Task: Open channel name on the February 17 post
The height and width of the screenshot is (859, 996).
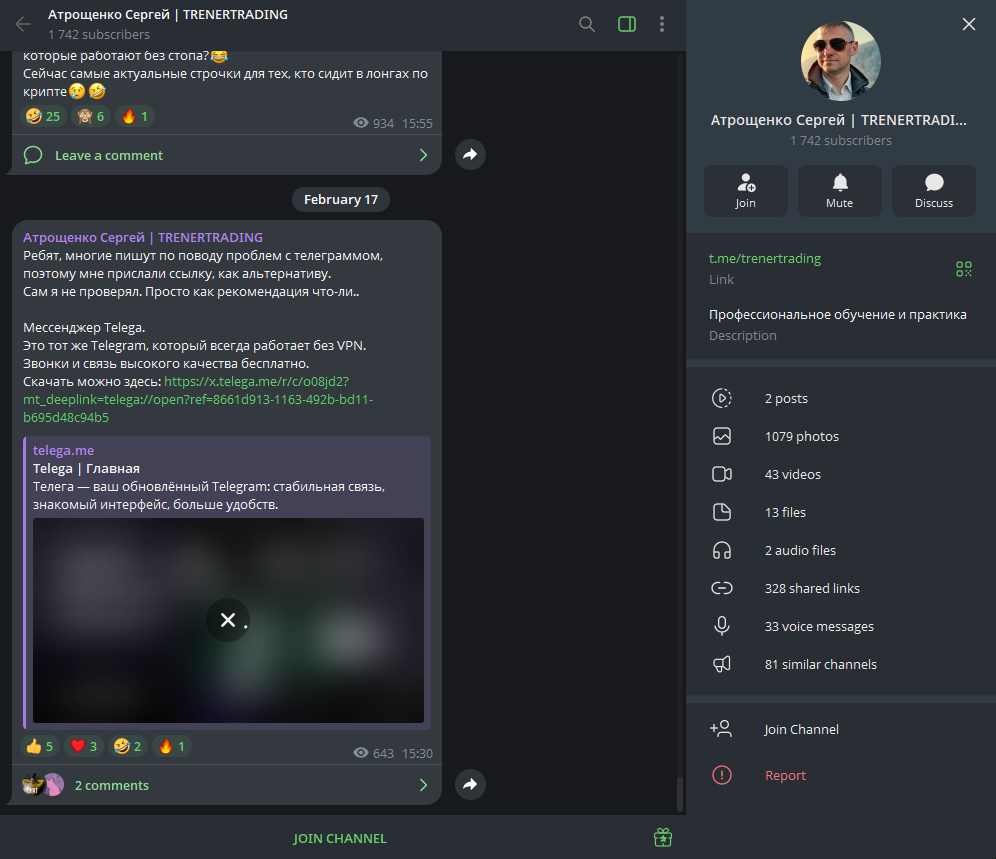Action: tap(143, 238)
